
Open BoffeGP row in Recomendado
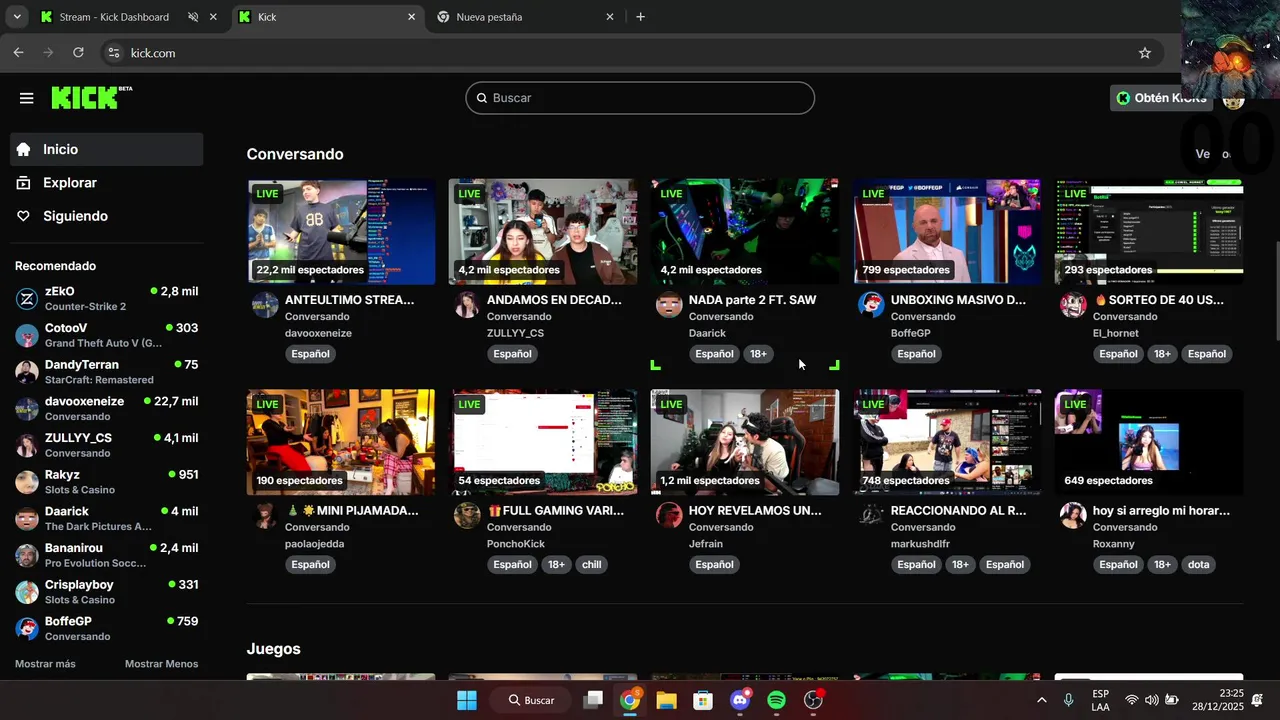click(107, 629)
